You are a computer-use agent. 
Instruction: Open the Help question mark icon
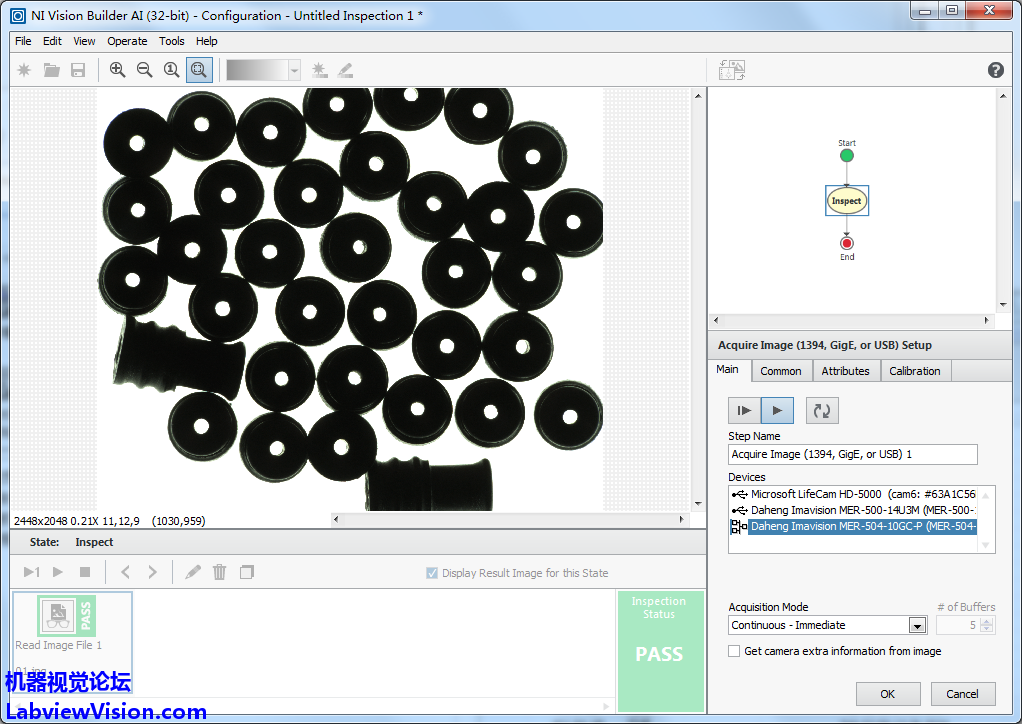coord(995,70)
